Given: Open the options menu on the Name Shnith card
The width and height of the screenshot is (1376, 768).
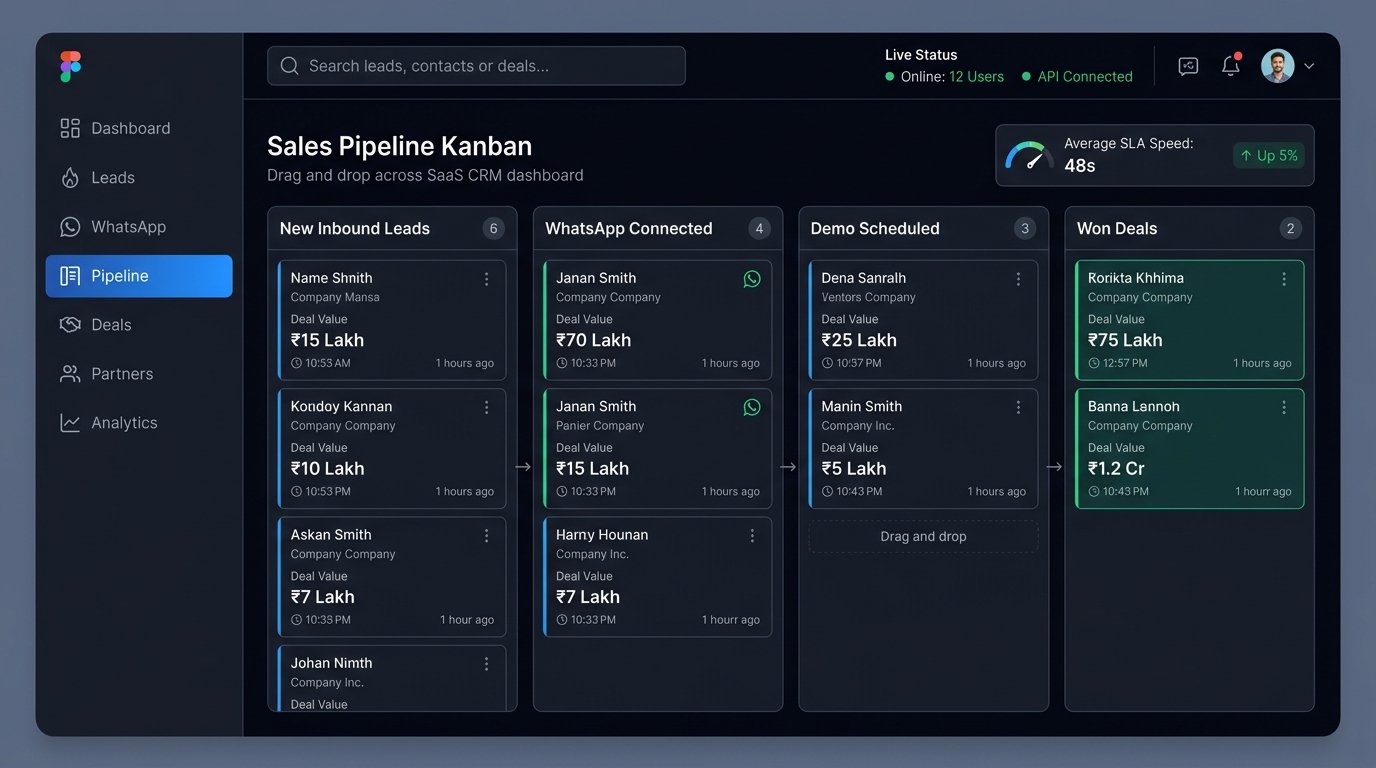Looking at the screenshot, I should tap(487, 279).
